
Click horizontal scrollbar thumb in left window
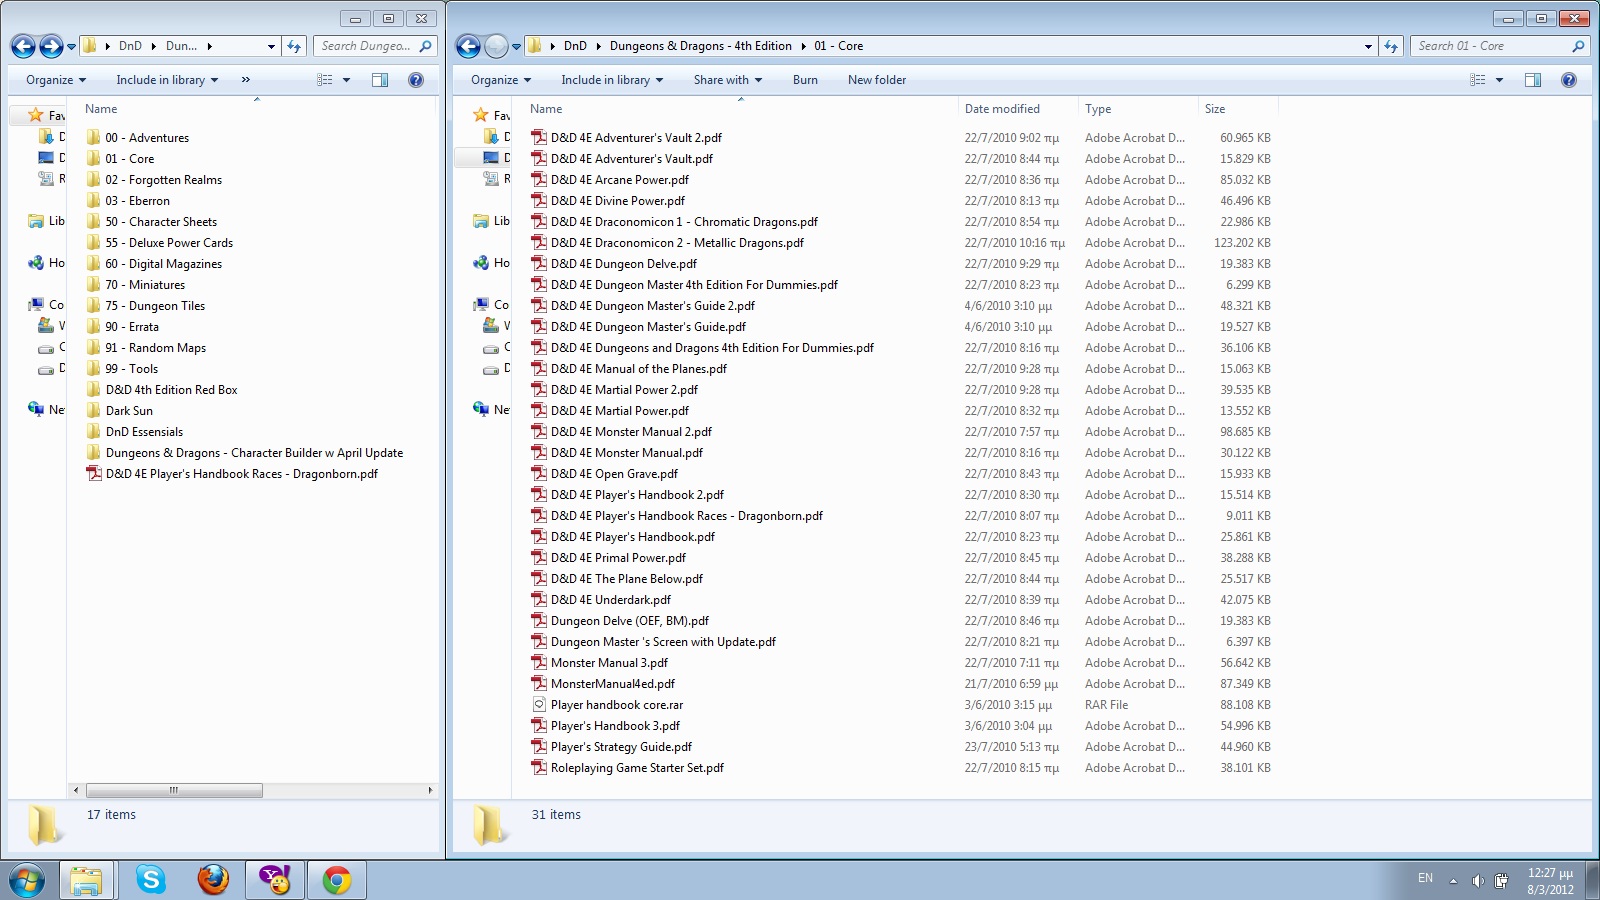click(174, 790)
